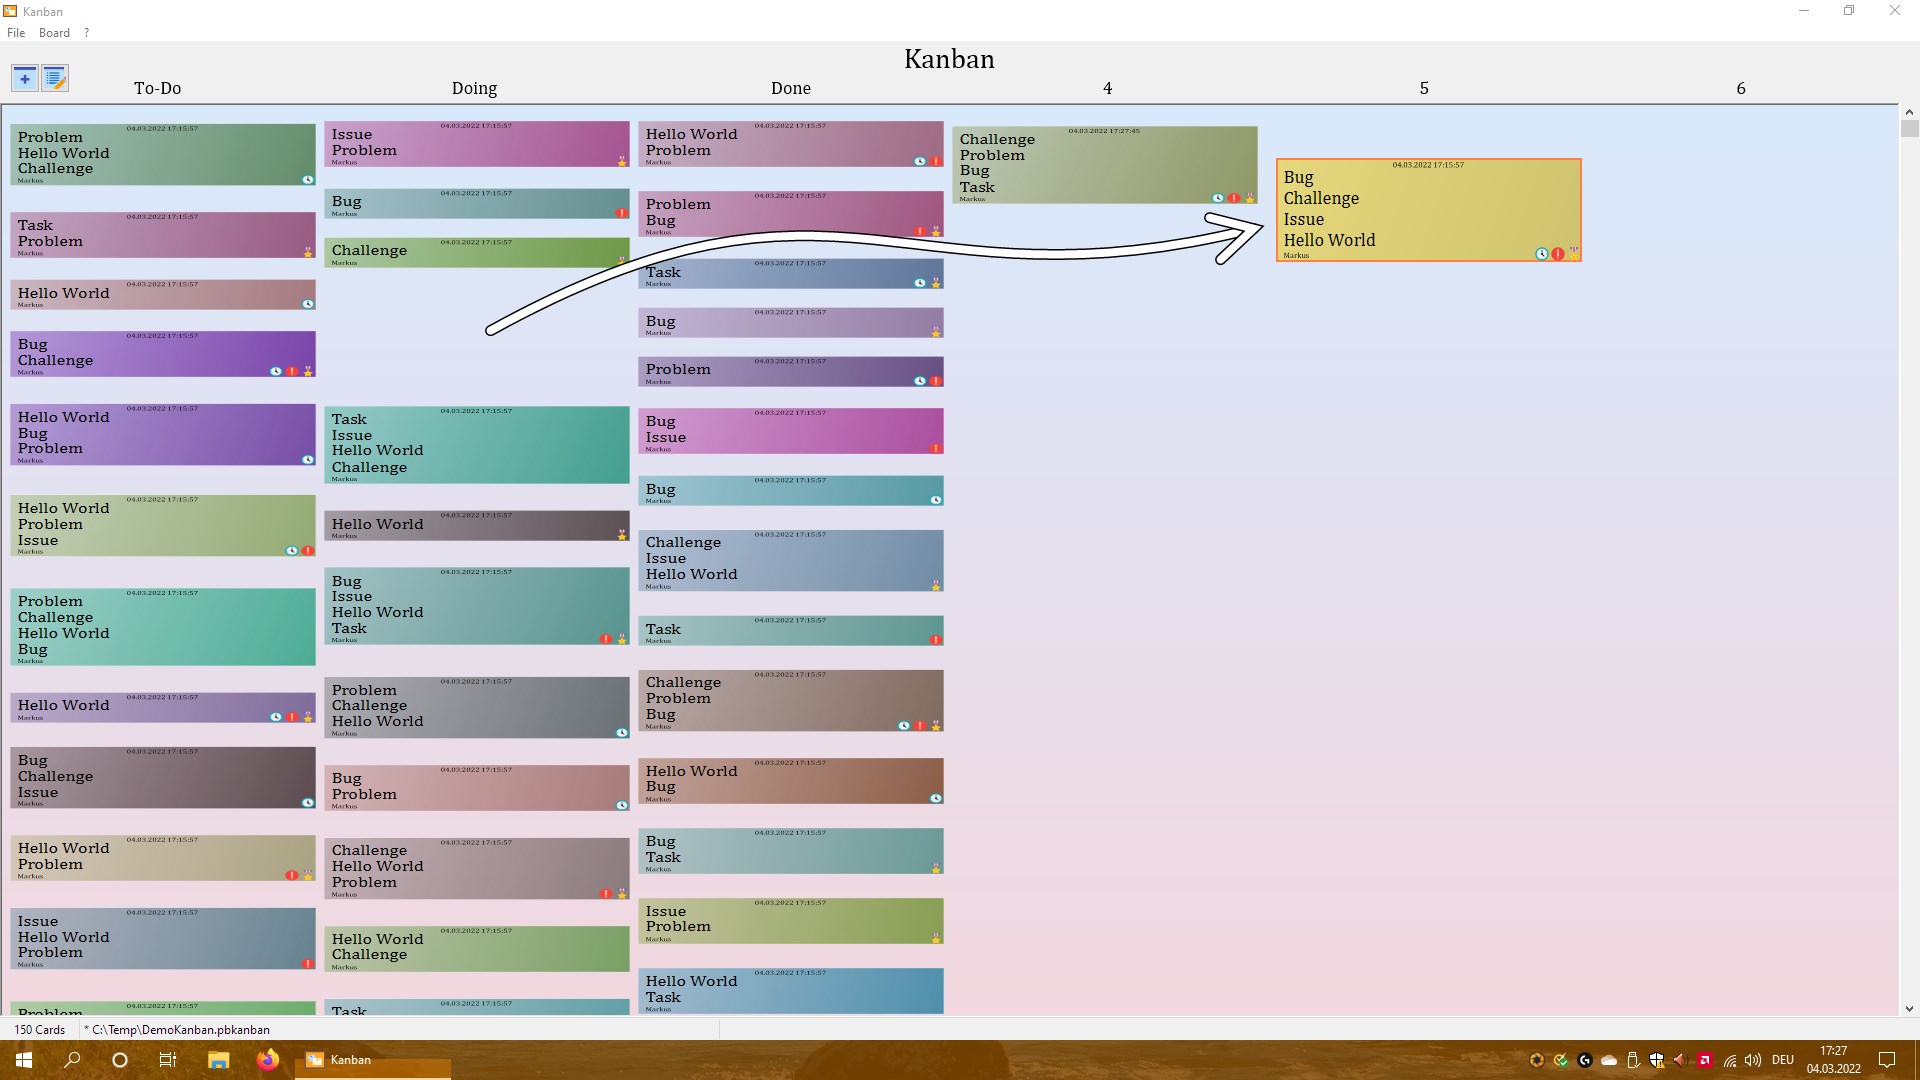Open the OneDrive cloud tray icon
This screenshot has height=1080, width=1920.
click(x=1609, y=1060)
